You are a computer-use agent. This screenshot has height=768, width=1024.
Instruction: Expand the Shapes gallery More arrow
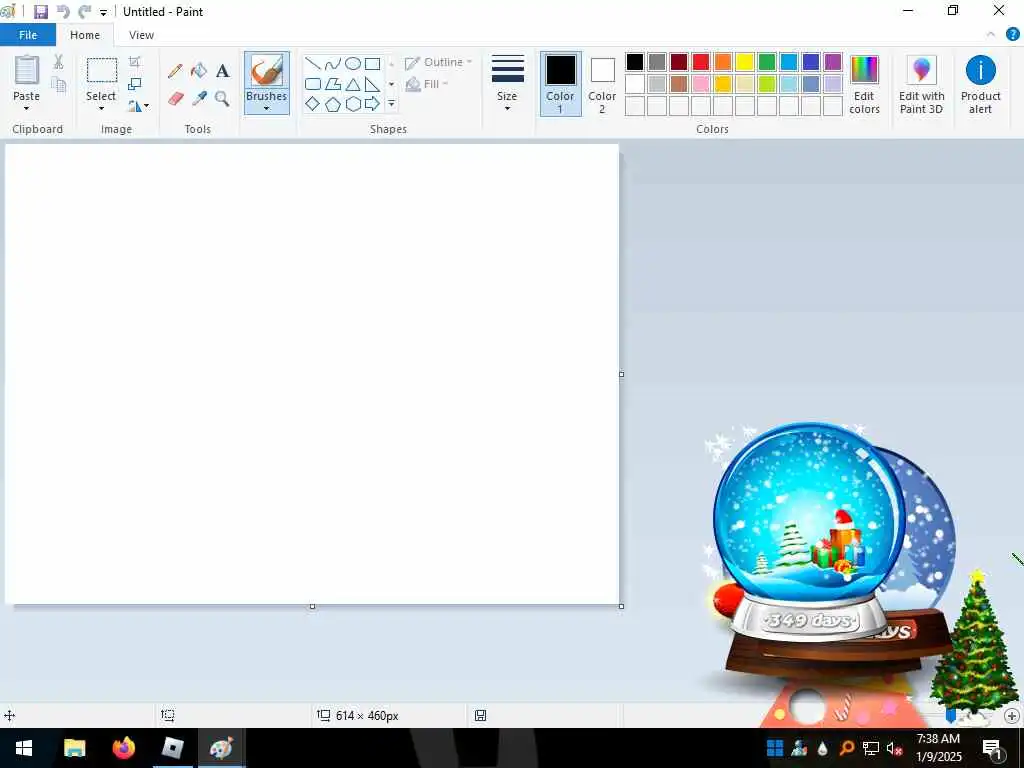pyautogui.click(x=391, y=104)
